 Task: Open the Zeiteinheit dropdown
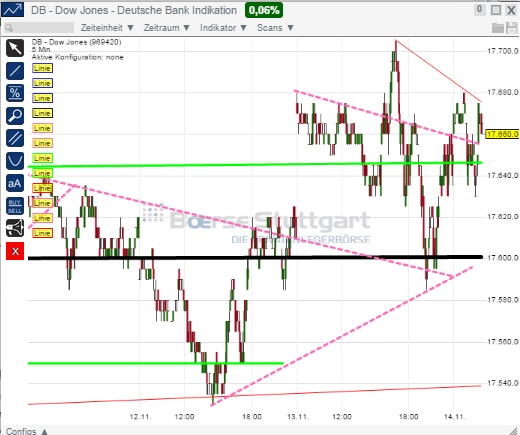pos(107,28)
